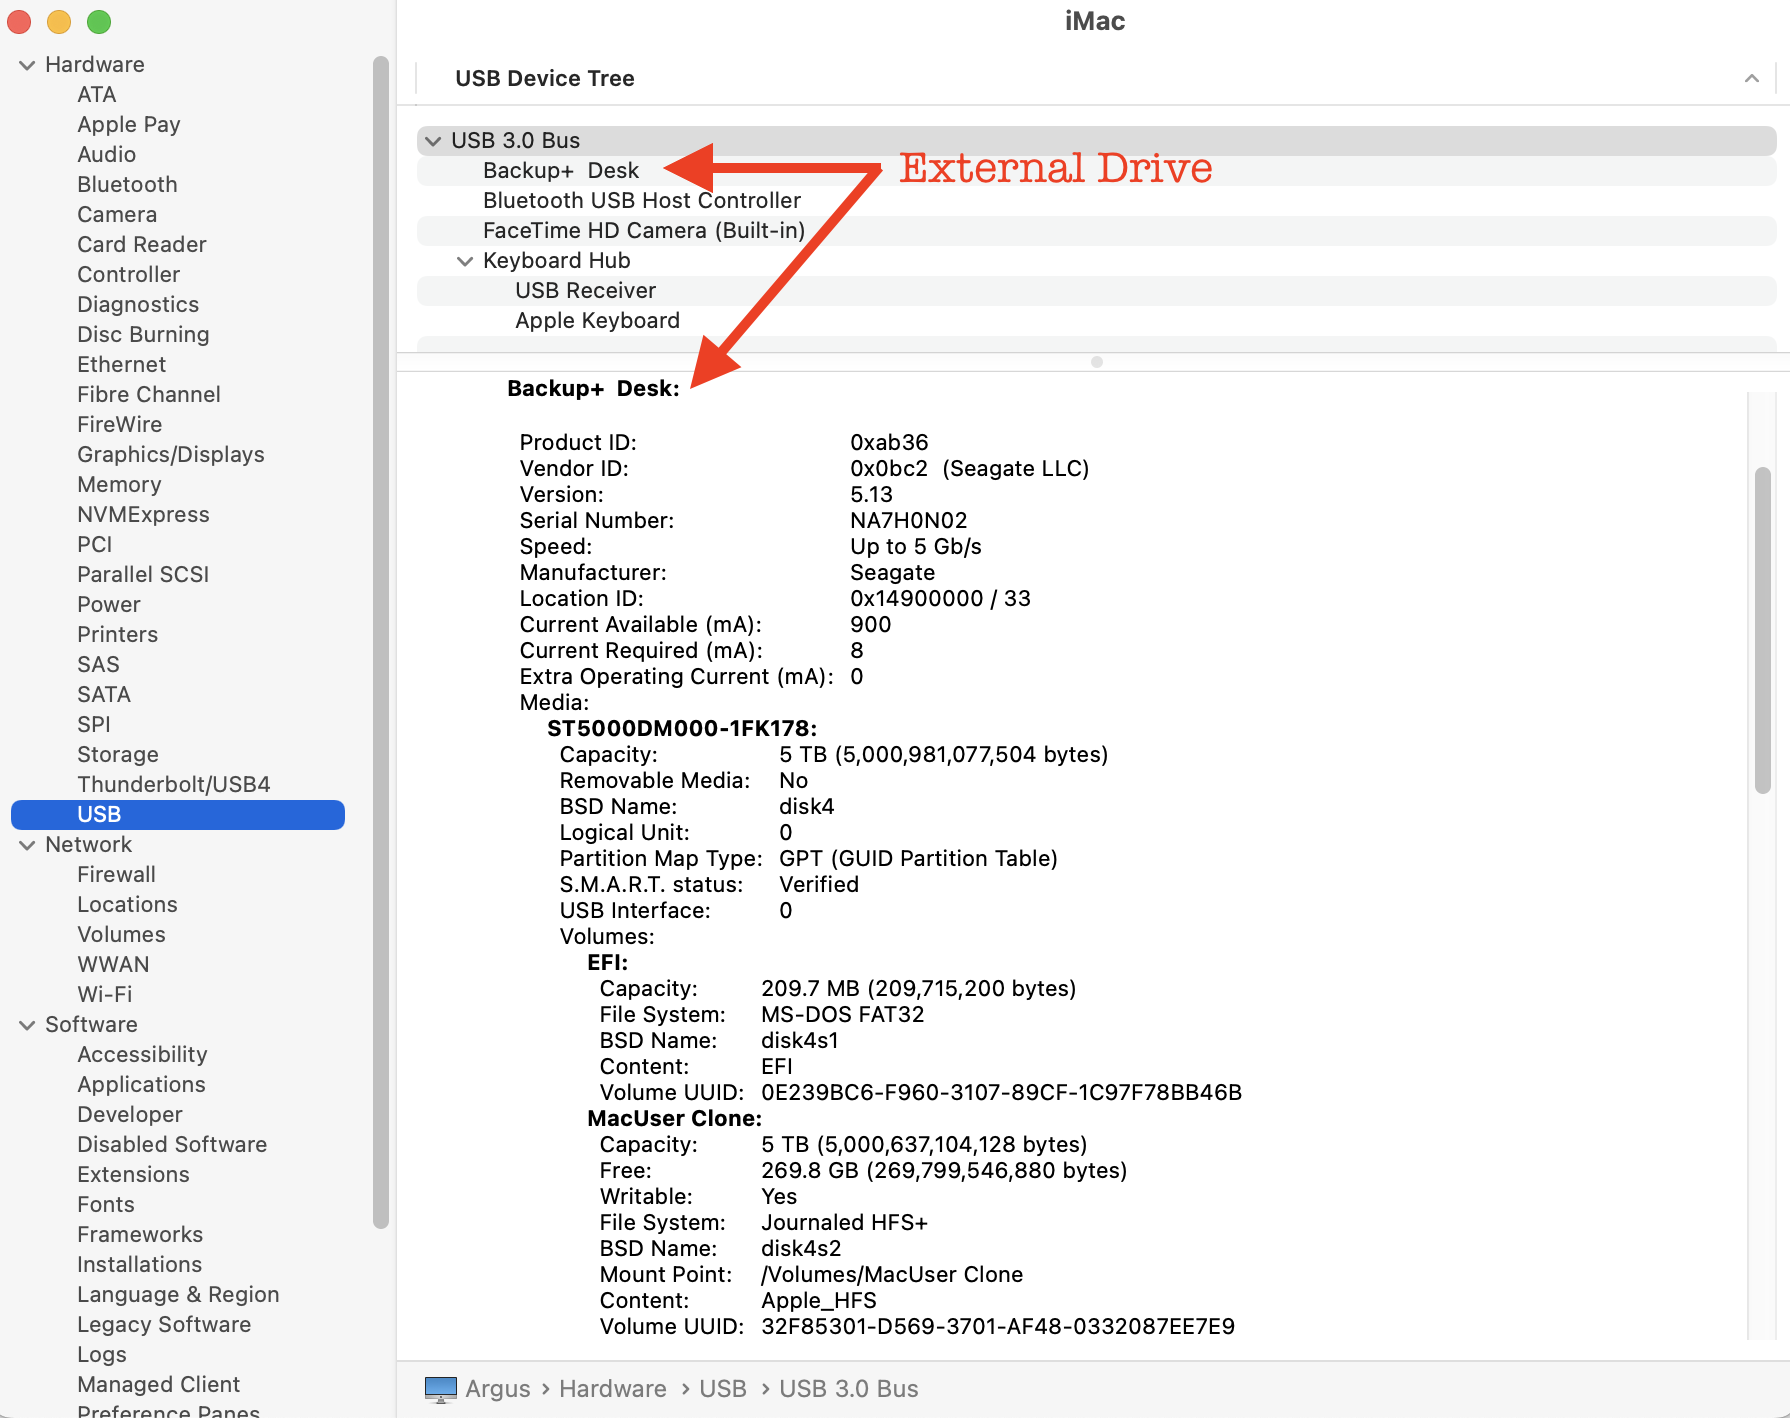Select FireWire in the sidebar

click(120, 425)
